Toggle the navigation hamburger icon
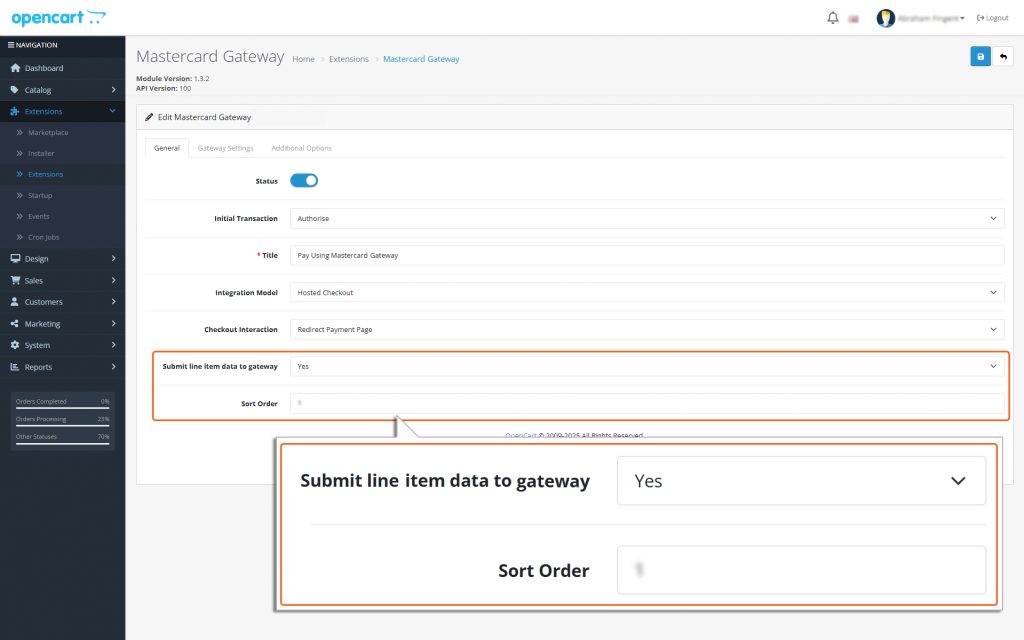The height and width of the screenshot is (640, 1024). (10, 45)
